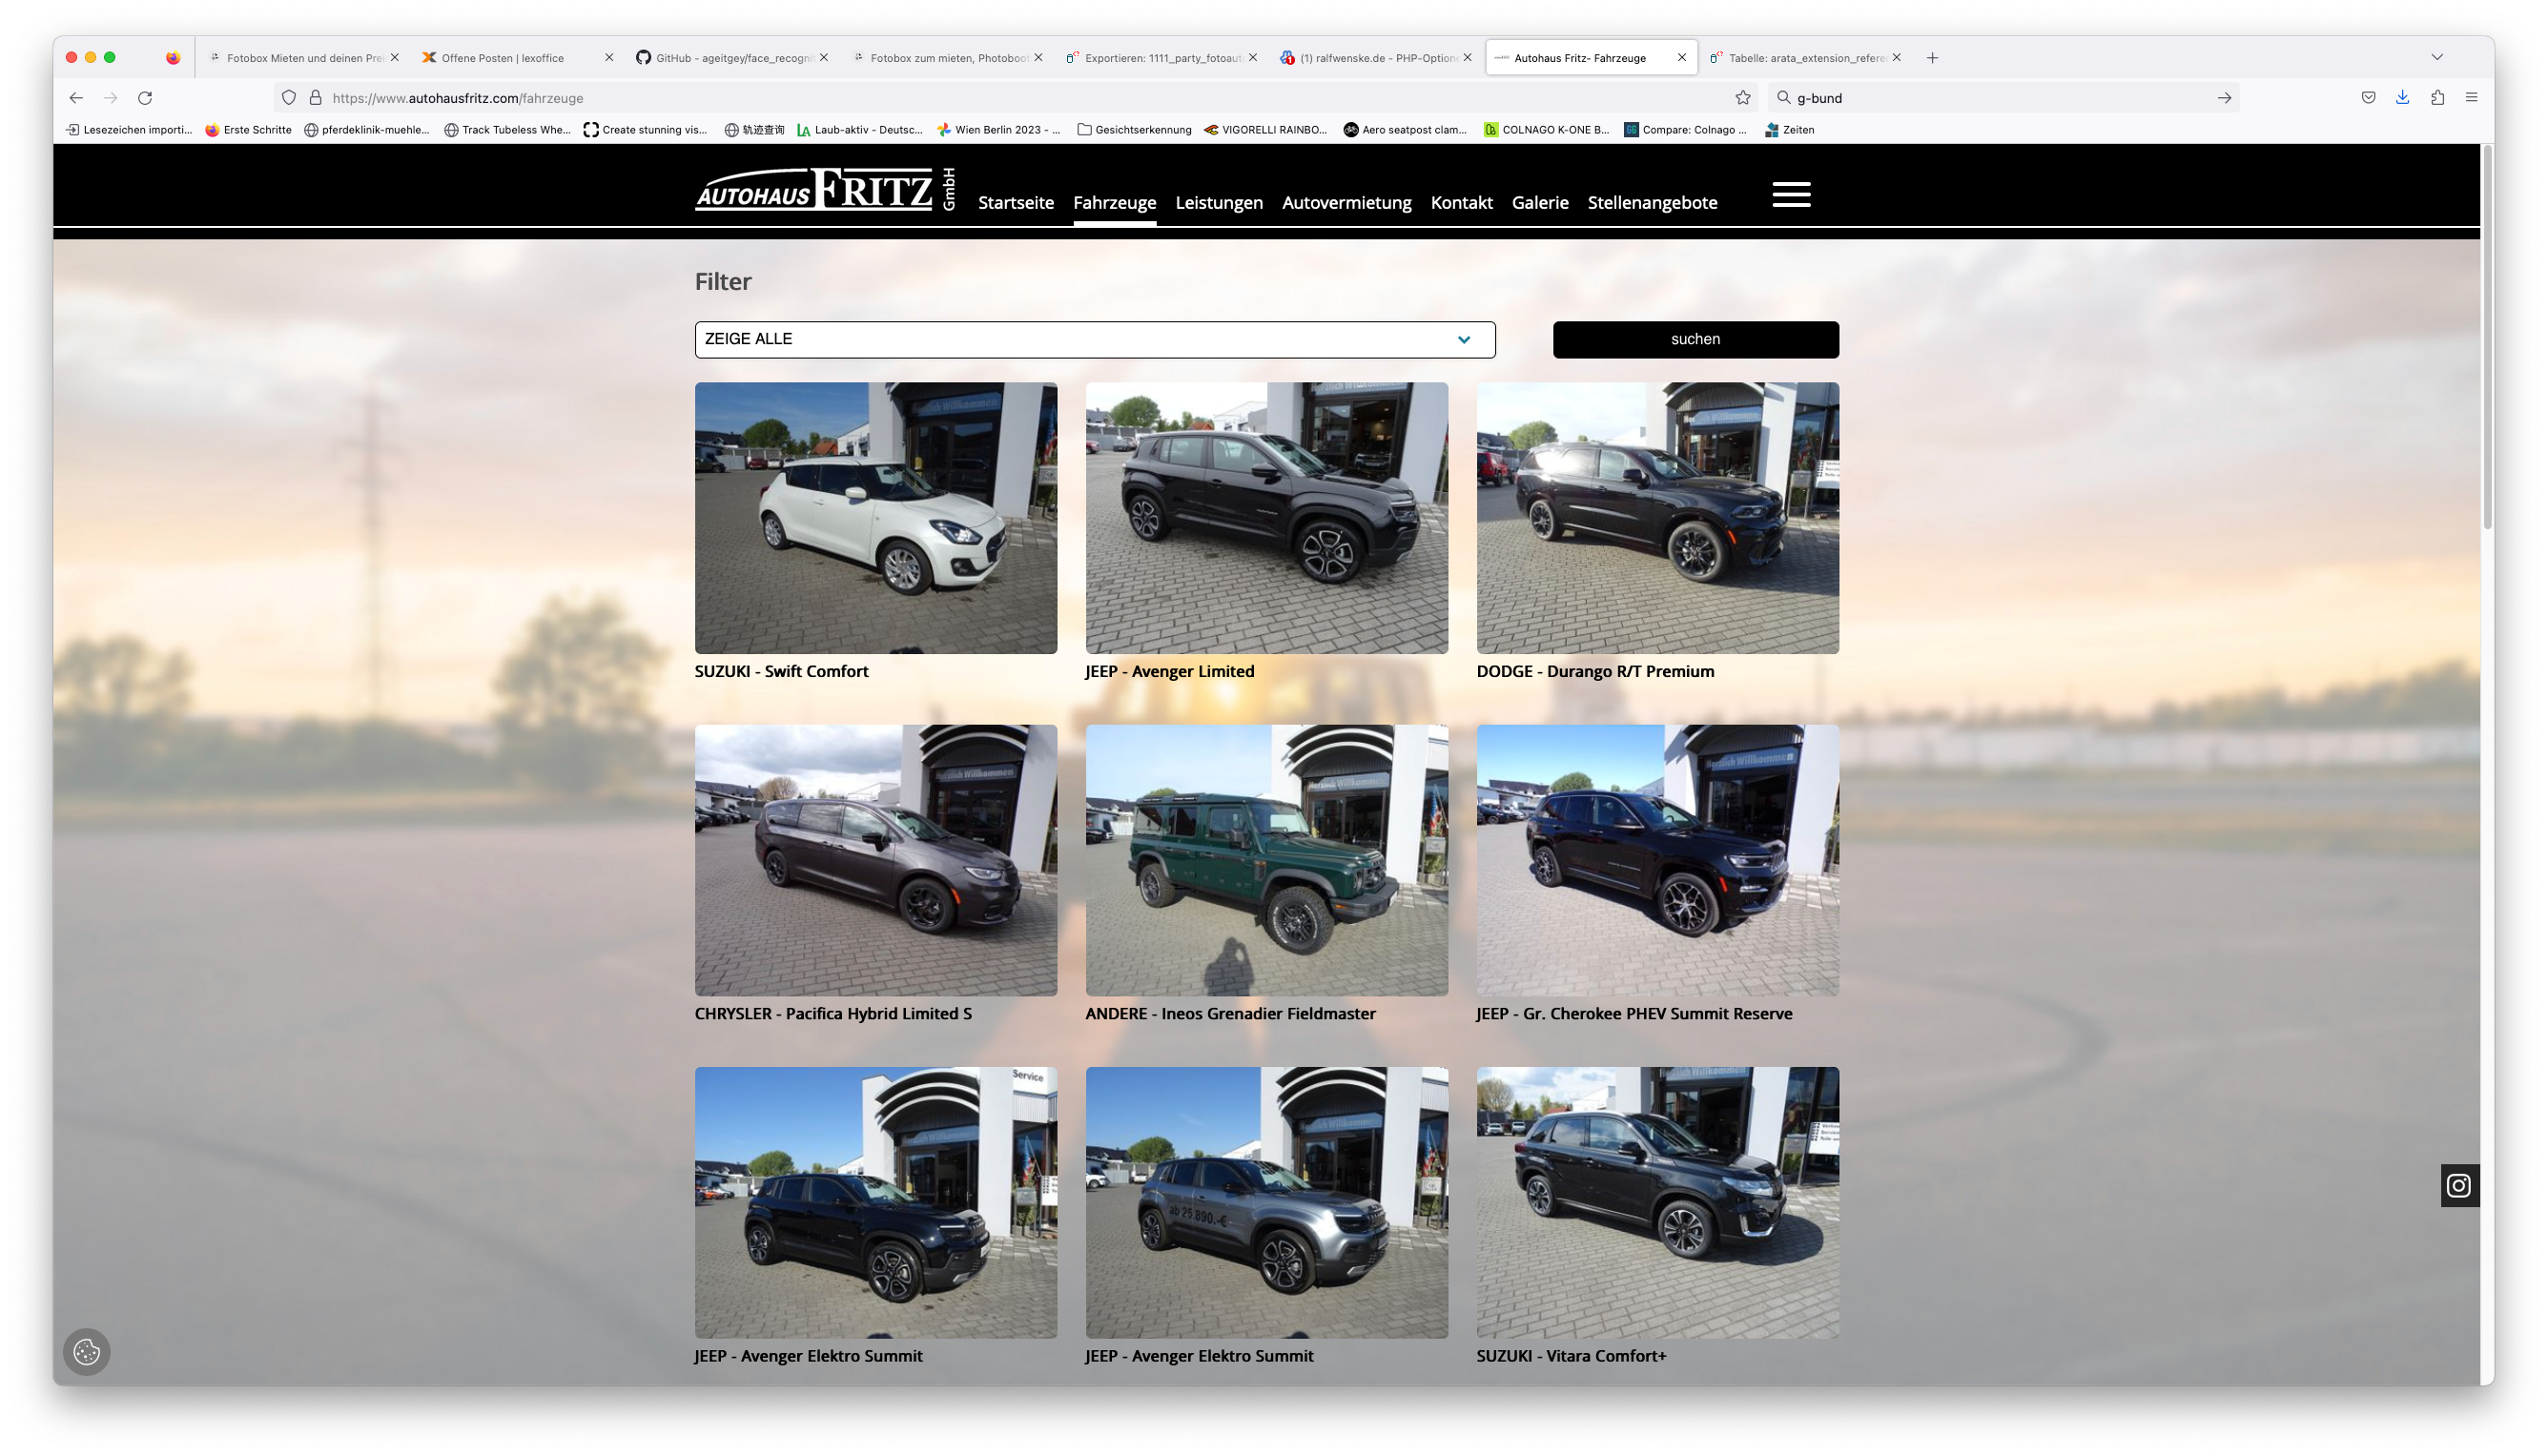Screen dimensions: 2548x1456
Task: Open Firefox downloads arrow icon
Action: 2402,98
